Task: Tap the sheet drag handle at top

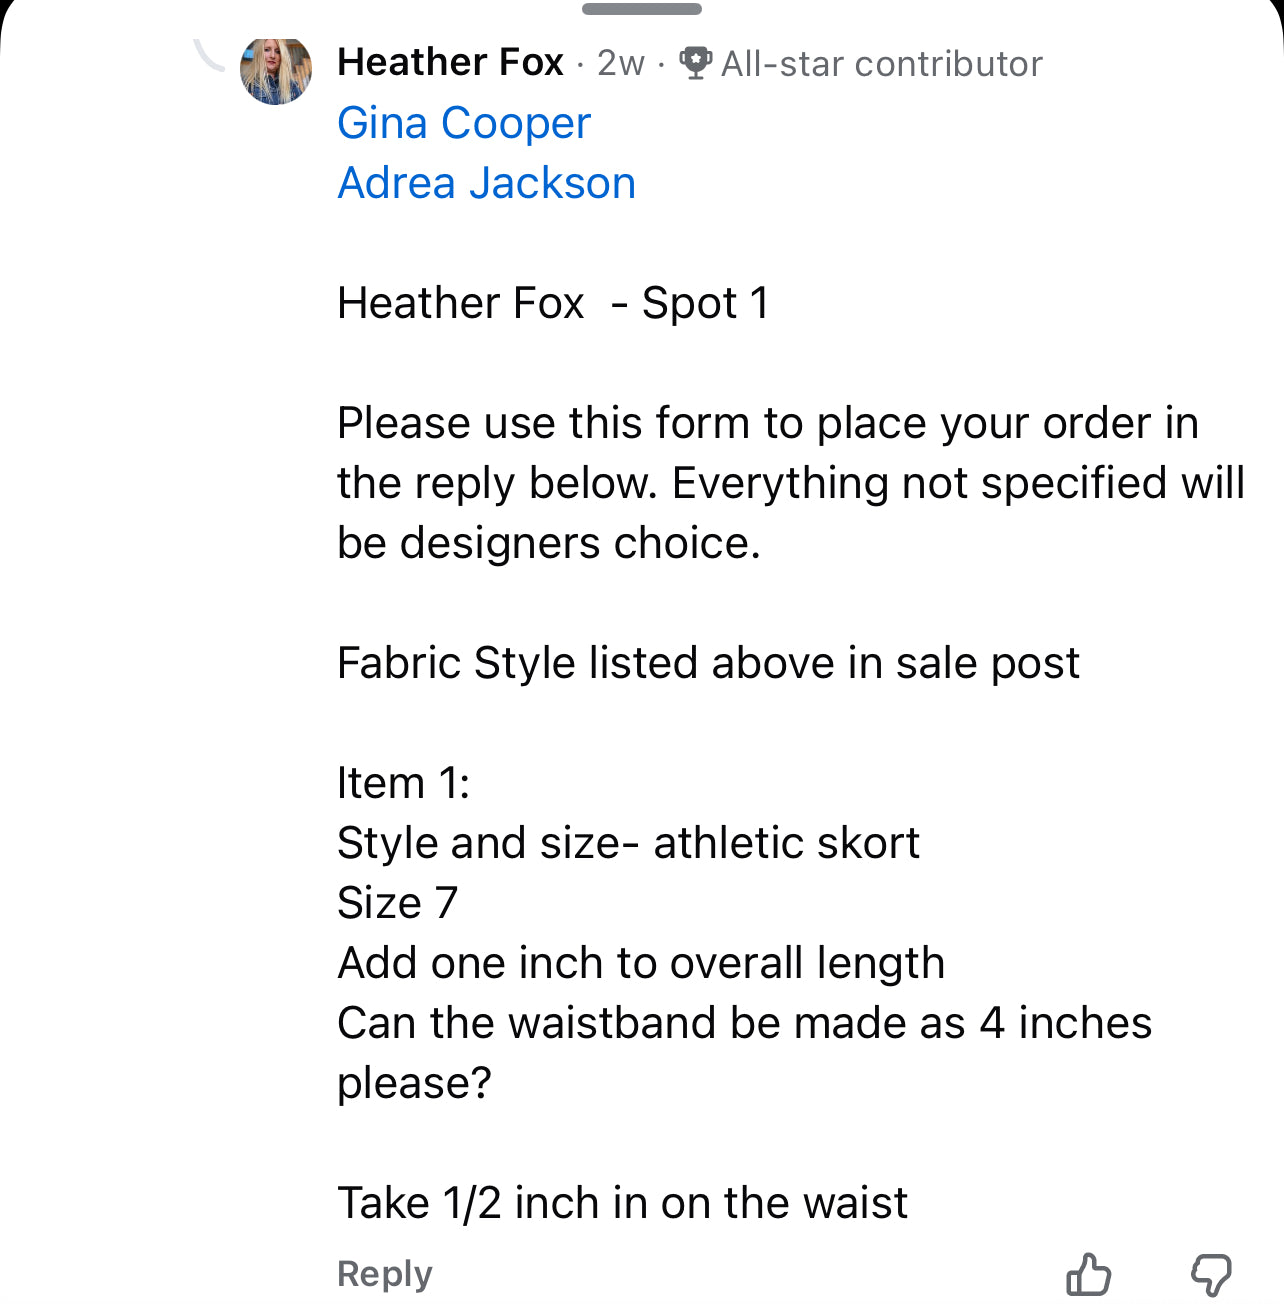Action: [x=641, y=10]
